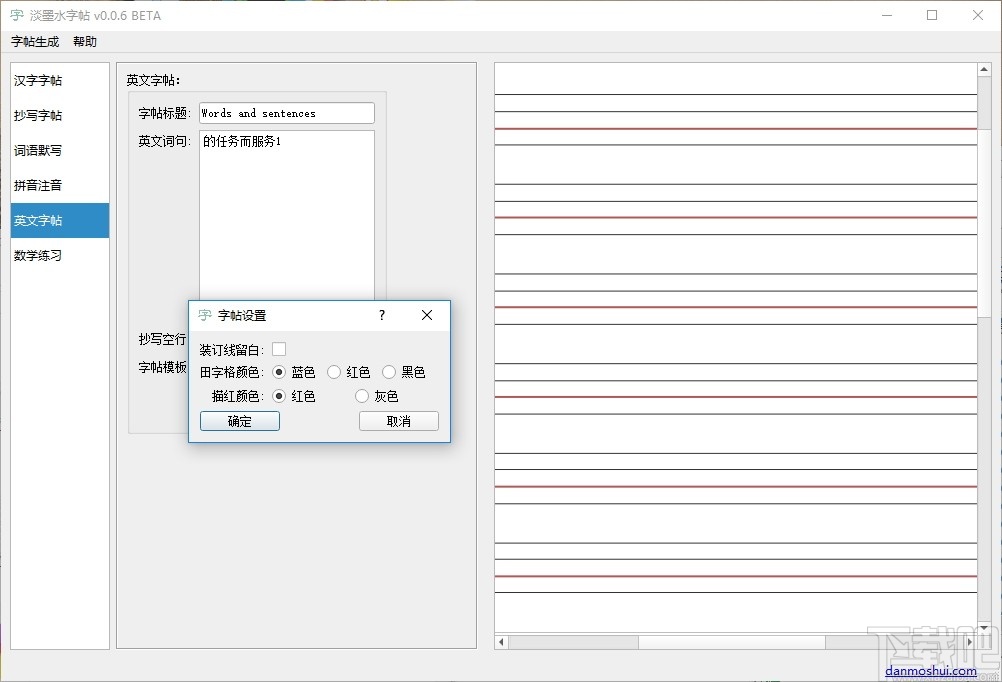Click the ? help button in 字帖设置 dialog
1002x682 pixels.
(382, 315)
